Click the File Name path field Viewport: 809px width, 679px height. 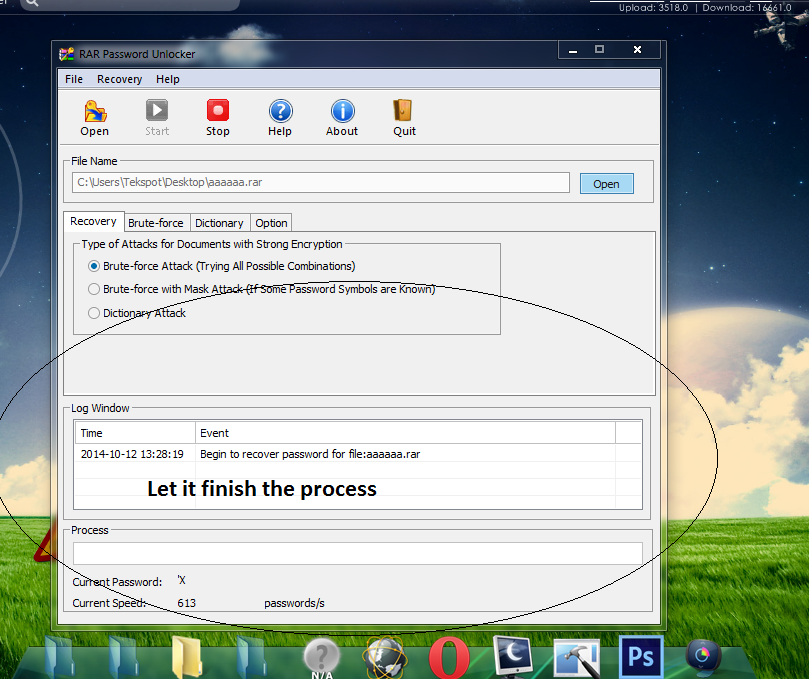point(321,182)
